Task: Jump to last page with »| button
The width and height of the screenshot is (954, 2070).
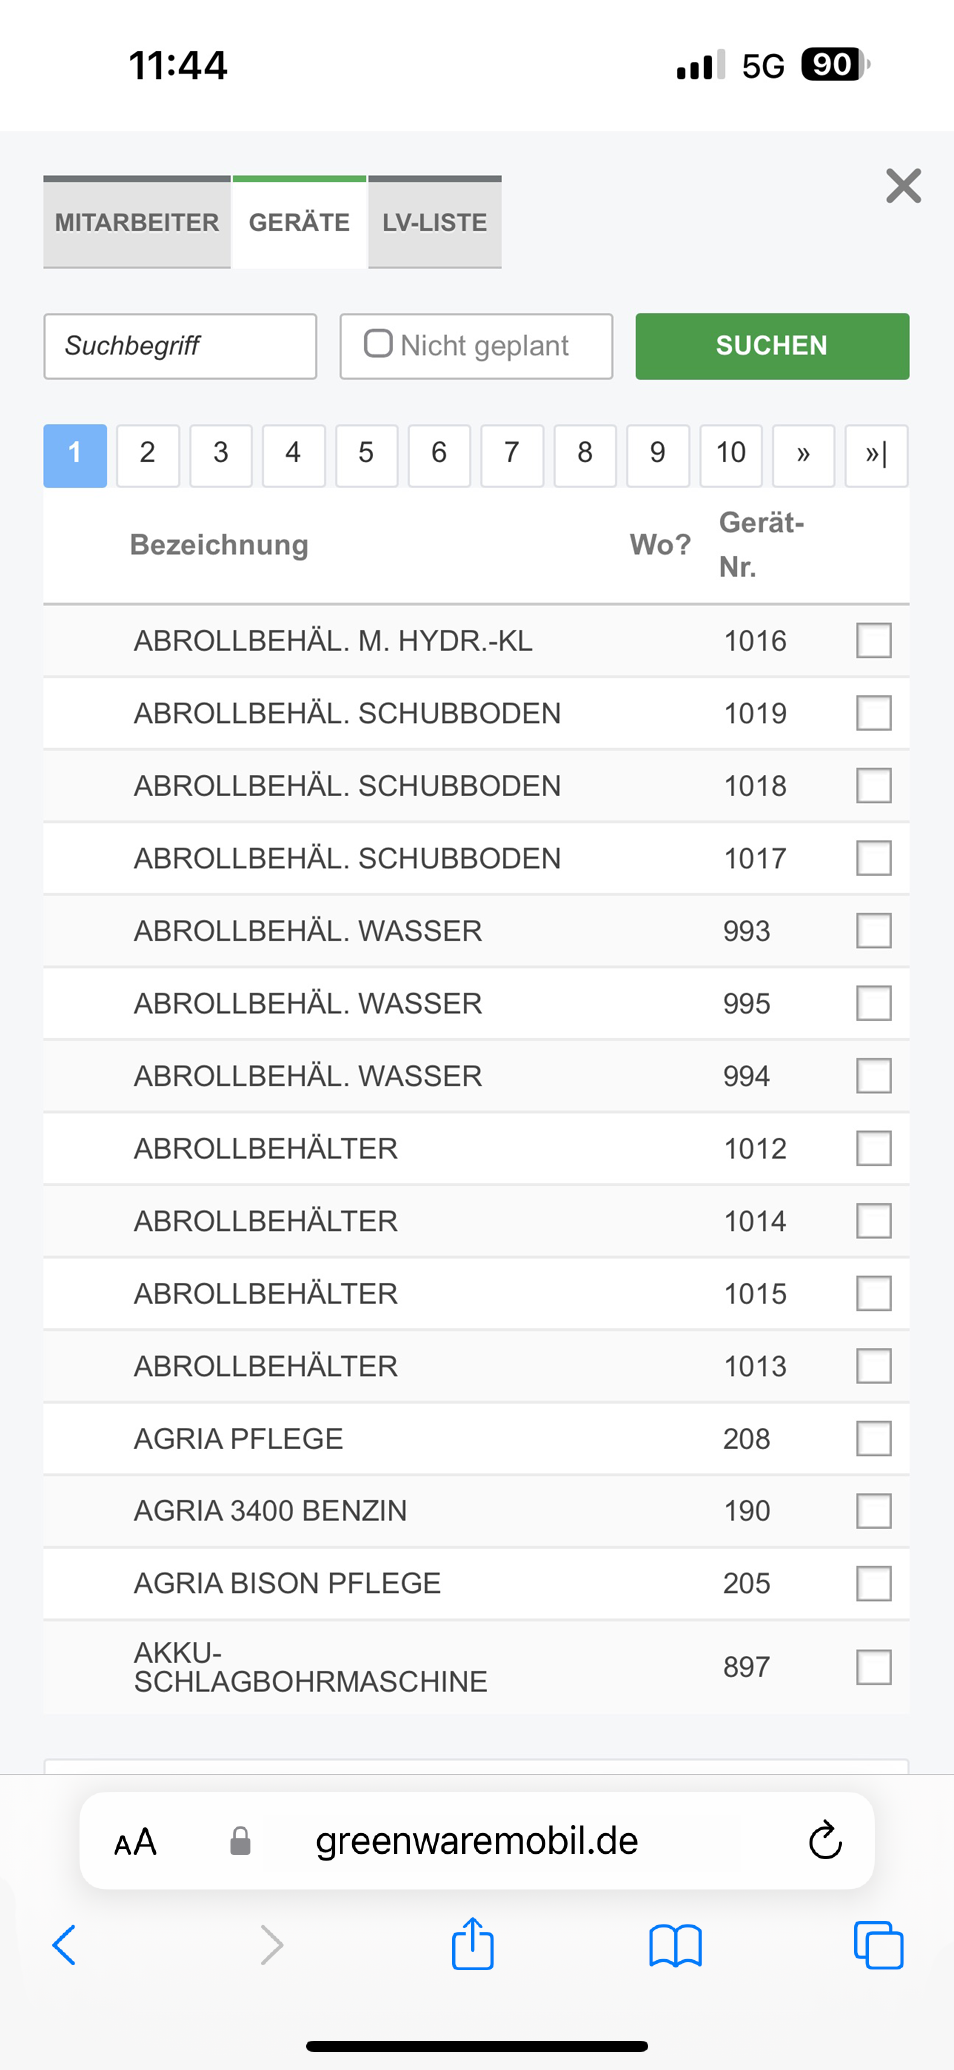Action: (x=876, y=455)
